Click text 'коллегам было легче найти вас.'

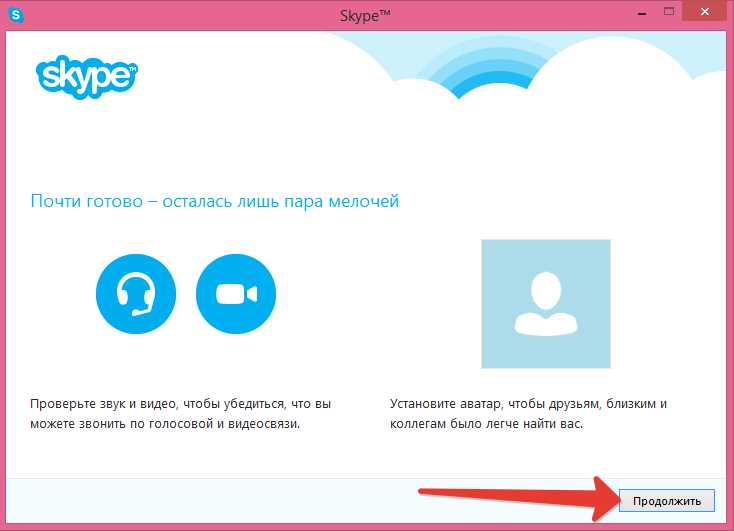point(486,424)
